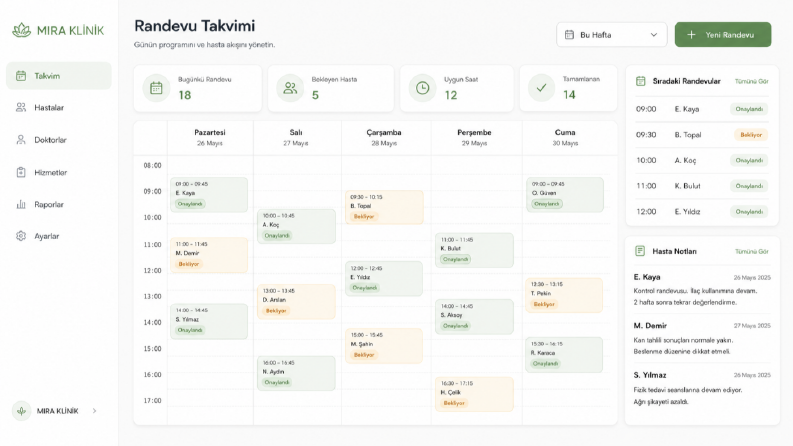
Task: Open the Bu Hafta dropdown
Action: click(611, 34)
